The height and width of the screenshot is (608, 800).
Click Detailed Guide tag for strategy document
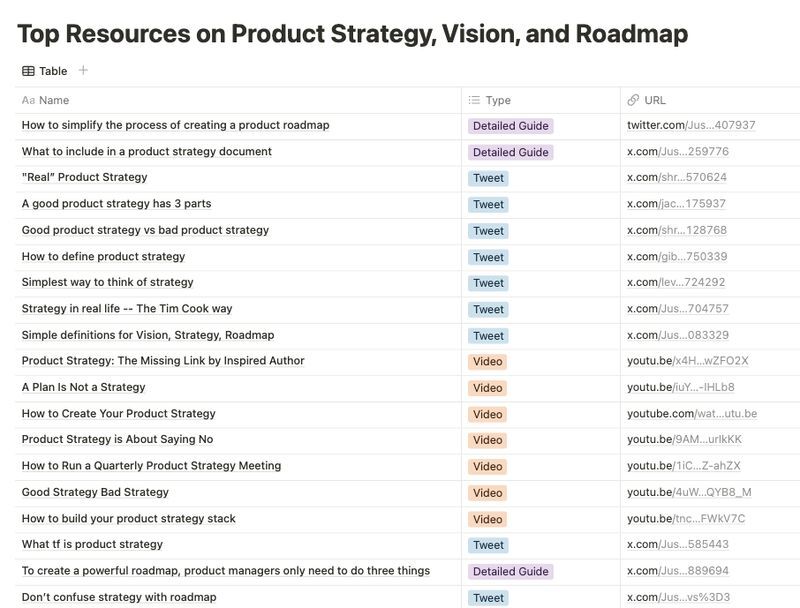510,152
